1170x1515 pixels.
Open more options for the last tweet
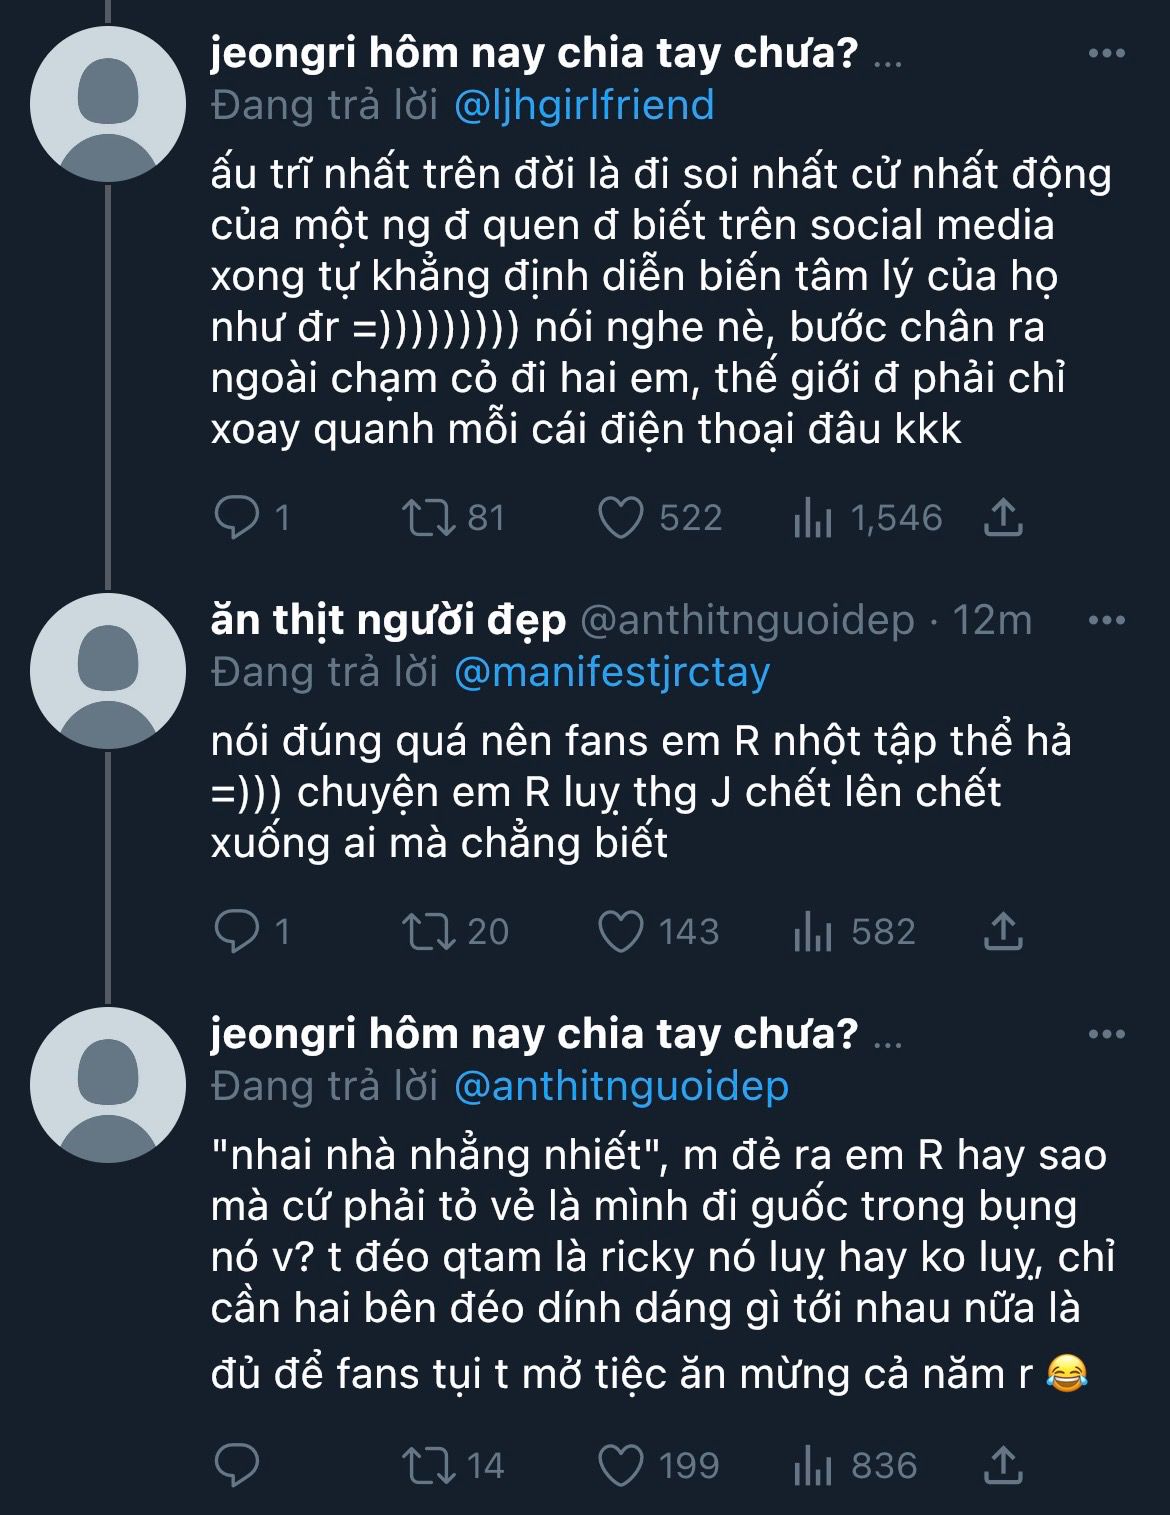click(x=1106, y=1034)
